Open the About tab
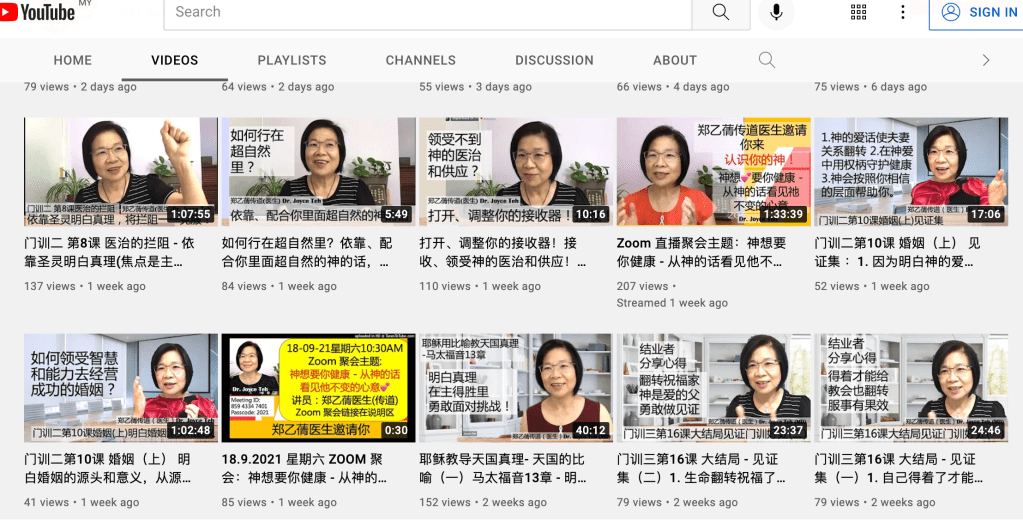The height and width of the screenshot is (520, 1023). 675,60
